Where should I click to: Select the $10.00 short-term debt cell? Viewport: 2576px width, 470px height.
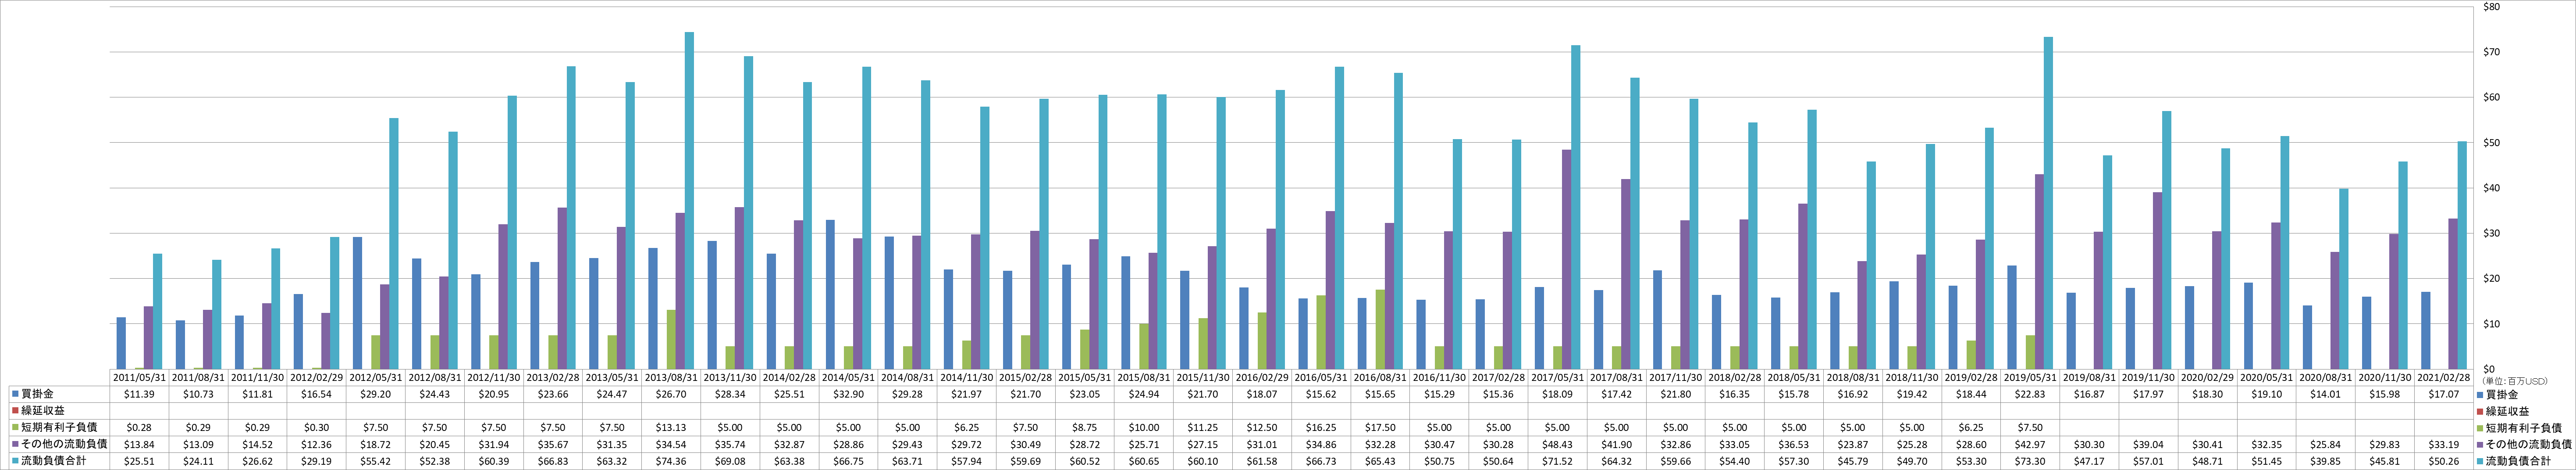coord(1144,427)
